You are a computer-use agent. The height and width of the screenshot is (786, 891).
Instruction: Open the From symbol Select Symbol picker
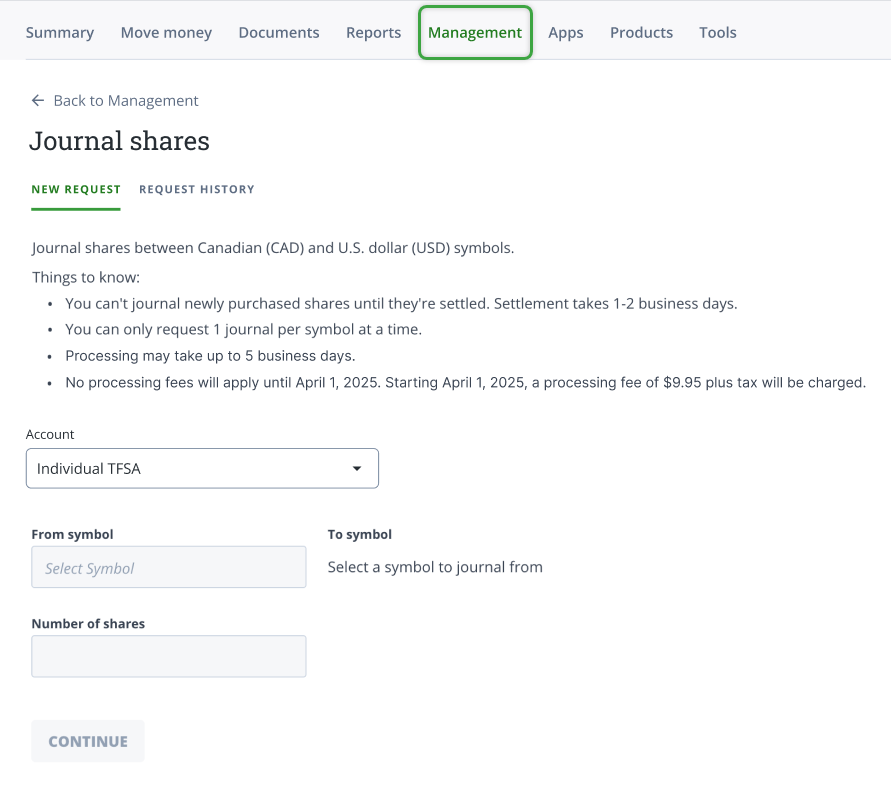(x=168, y=567)
